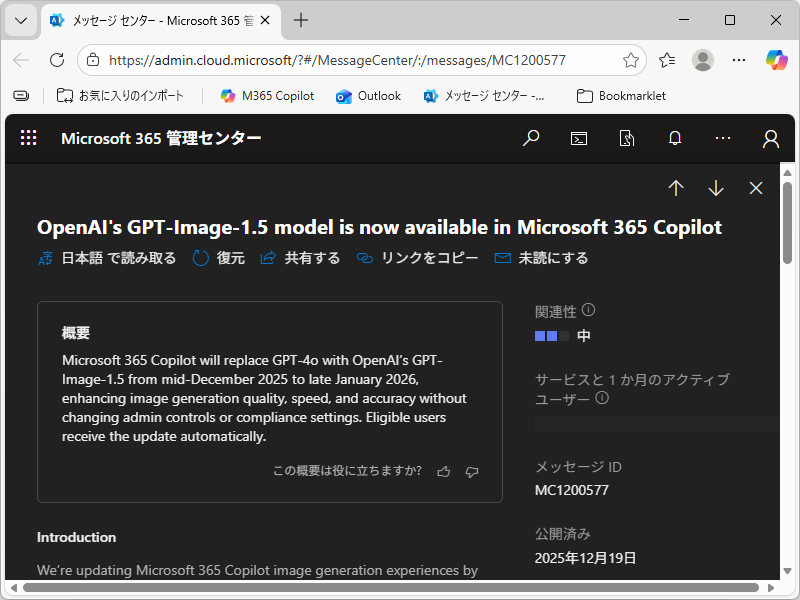Give thumbs down to the summary
800x600 pixels.
coord(472,471)
